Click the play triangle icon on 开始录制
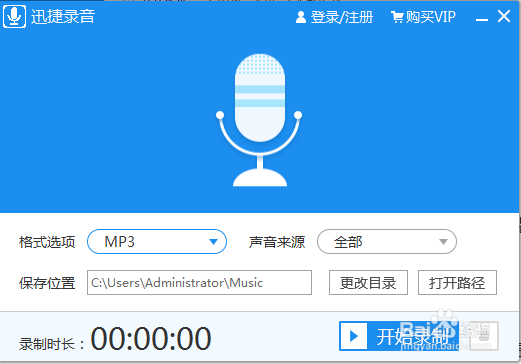Viewport: 521px width, 364px height. 354,336
